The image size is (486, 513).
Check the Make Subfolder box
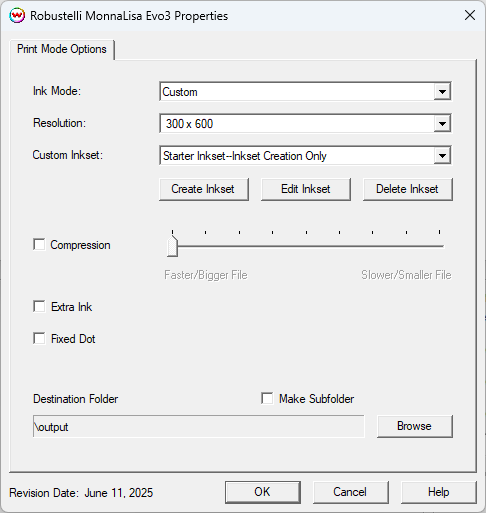point(267,398)
